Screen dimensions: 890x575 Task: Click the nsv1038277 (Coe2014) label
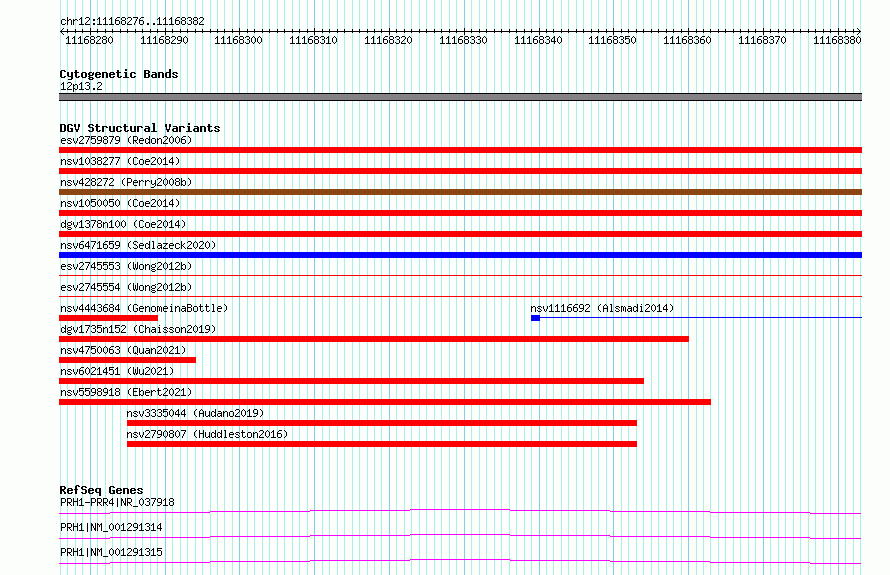pyautogui.click(x=120, y=161)
